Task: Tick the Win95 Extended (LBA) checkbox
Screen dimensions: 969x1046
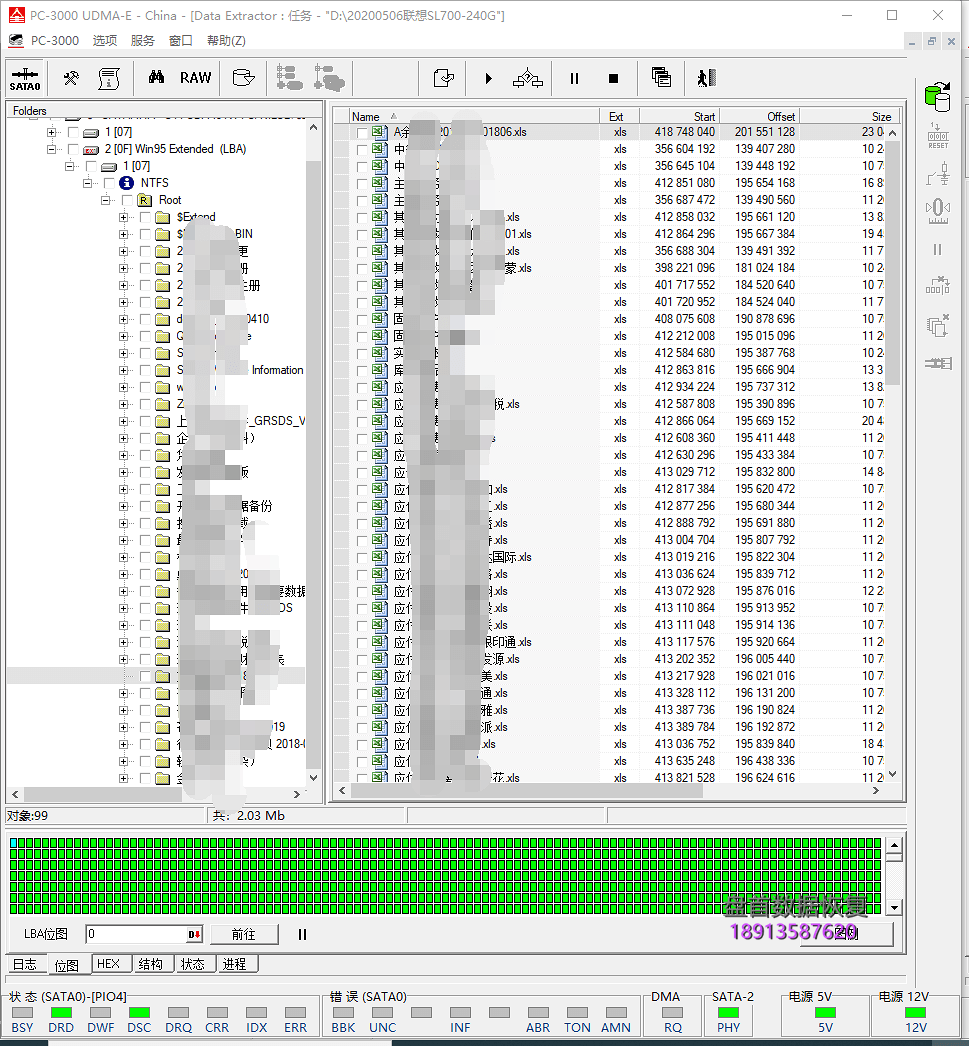Action: 73,149
